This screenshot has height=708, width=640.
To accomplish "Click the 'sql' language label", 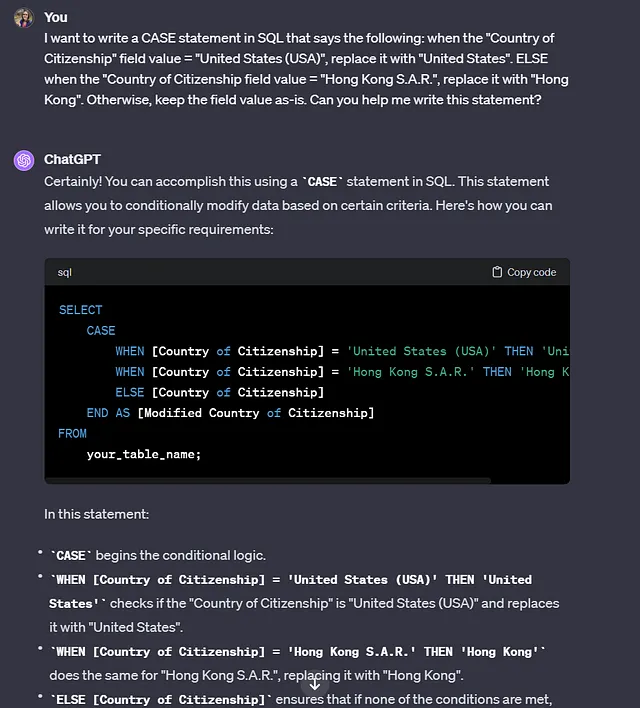I will (65, 272).
